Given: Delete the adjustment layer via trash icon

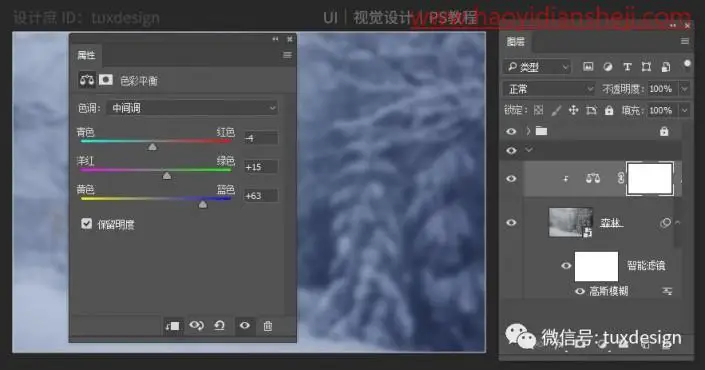Looking at the screenshot, I should coord(268,325).
